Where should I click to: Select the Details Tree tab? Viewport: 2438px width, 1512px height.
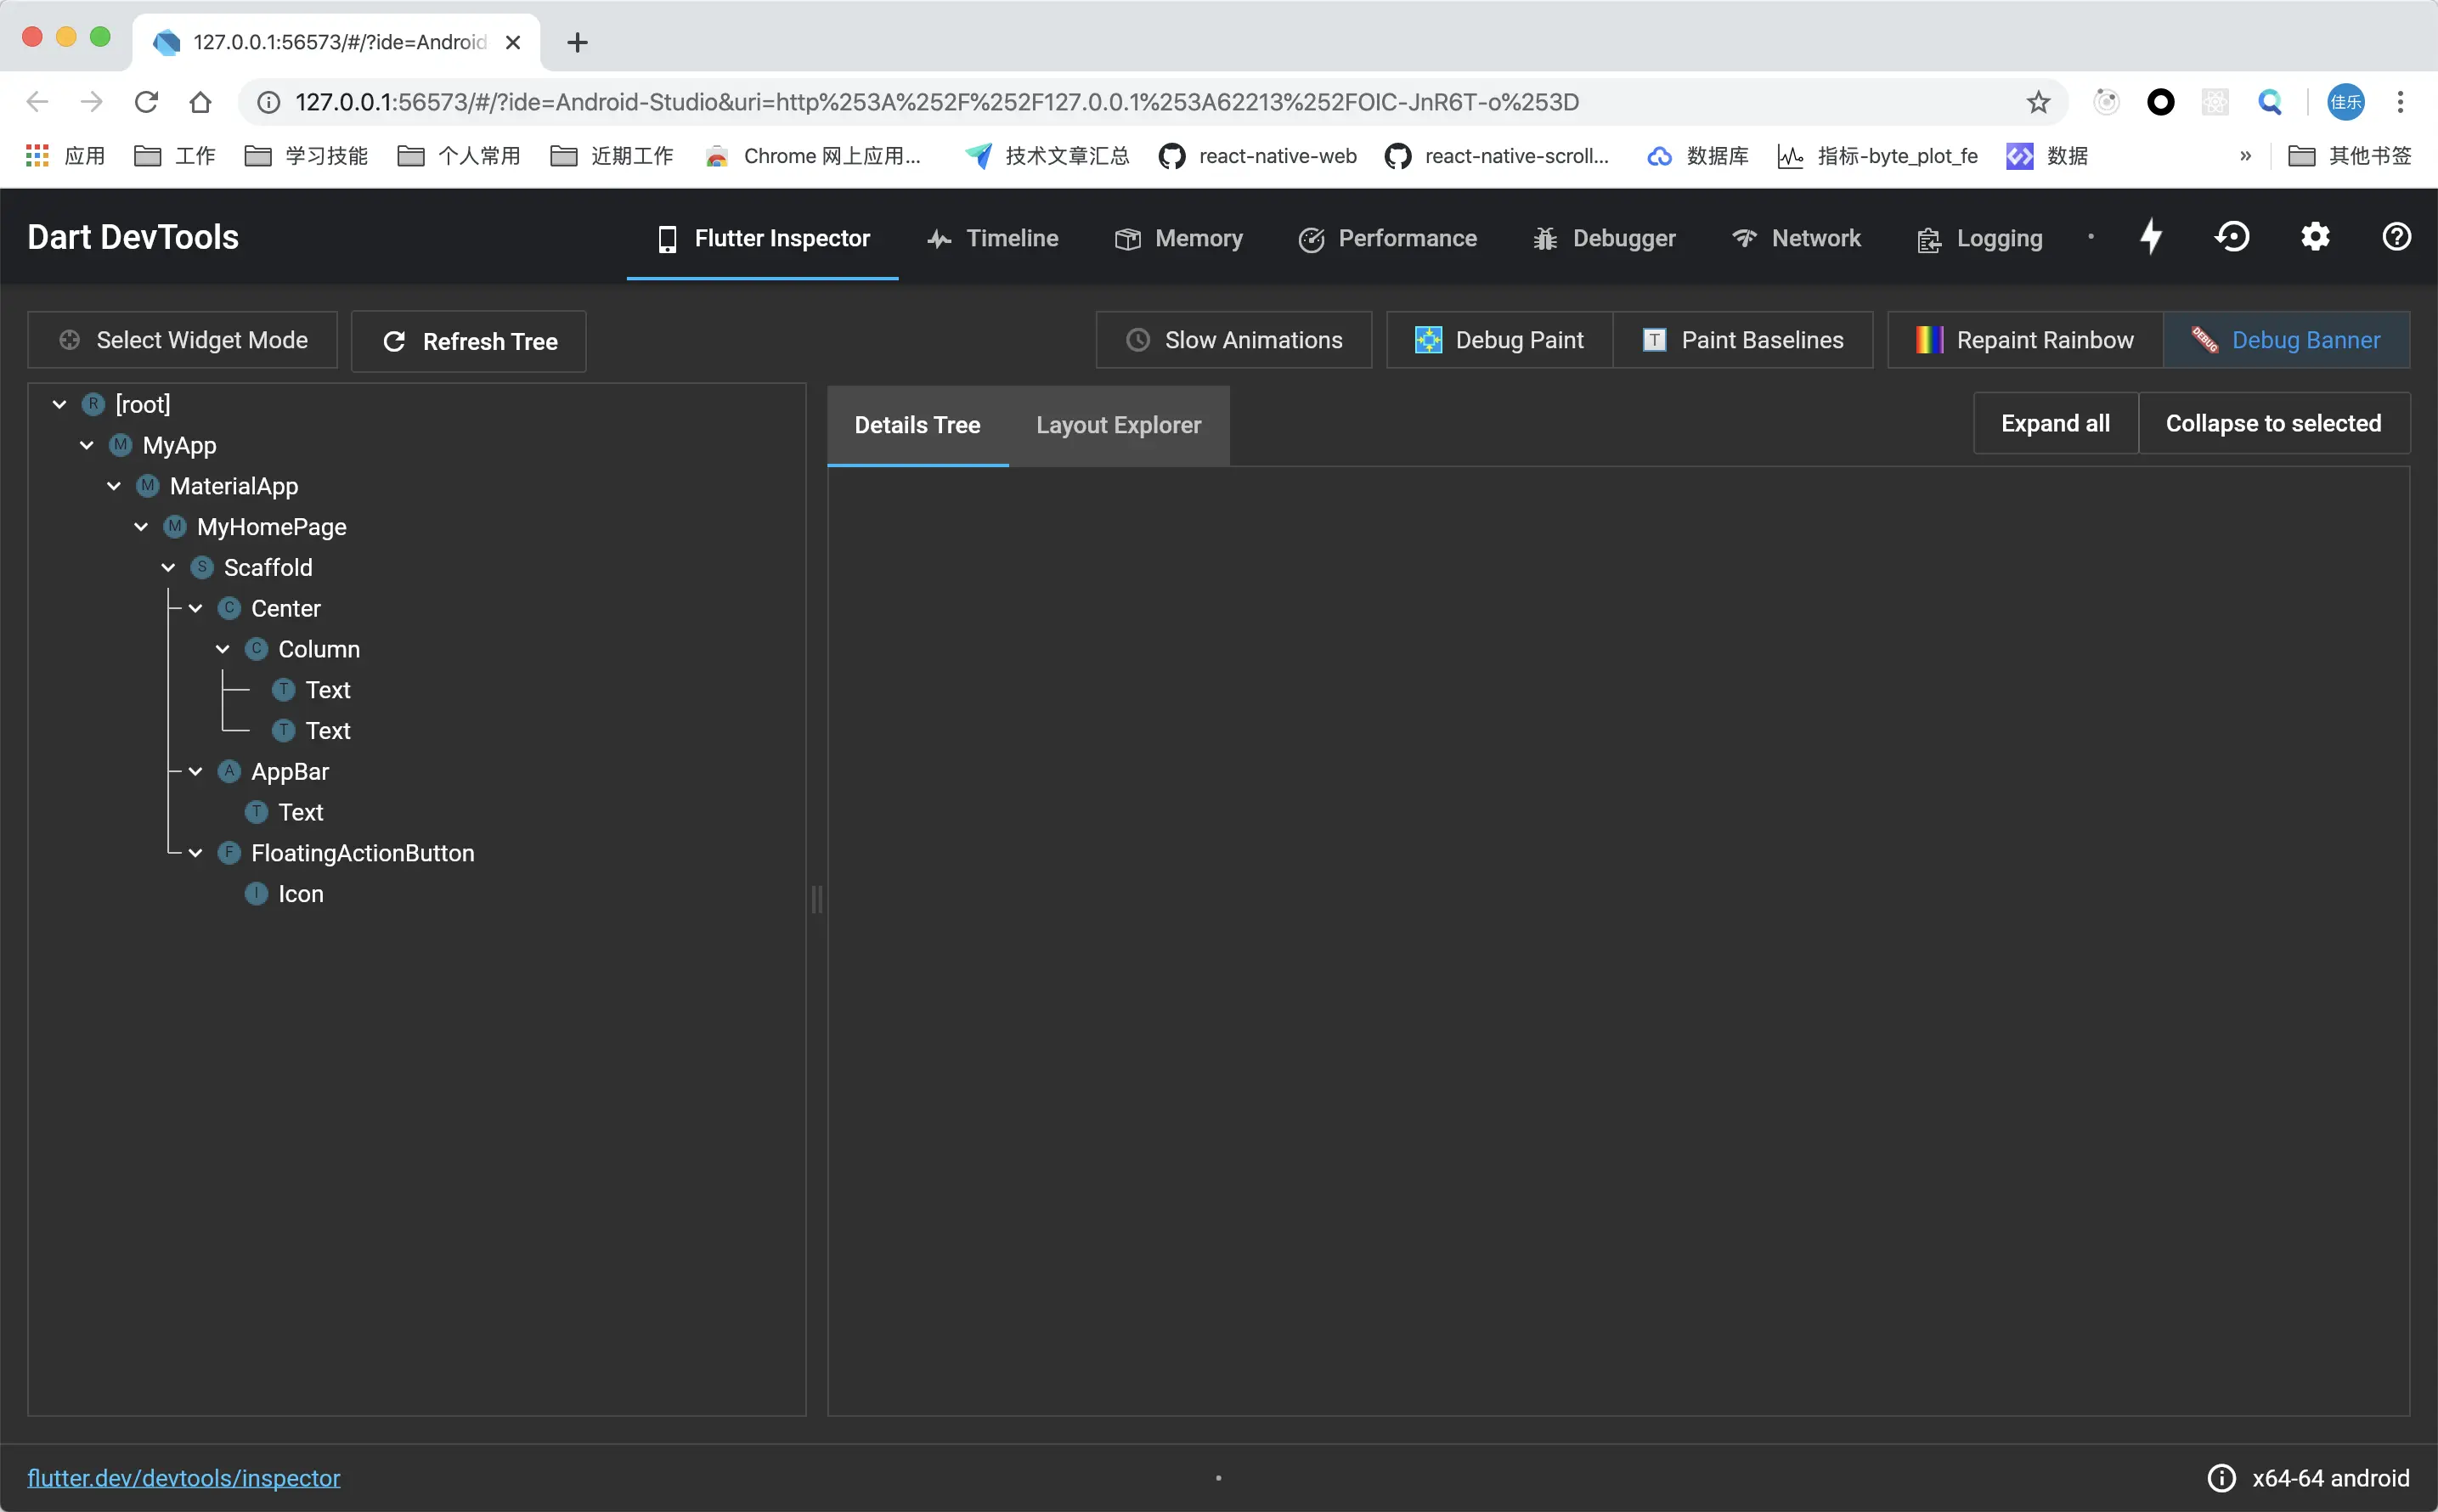pos(917,425)
